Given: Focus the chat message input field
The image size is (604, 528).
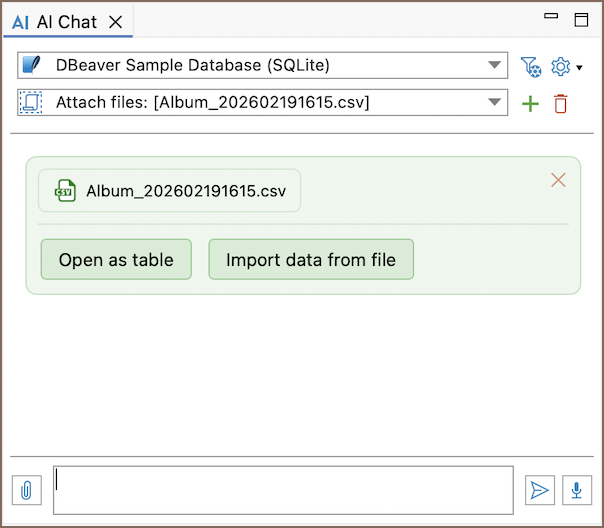Looking at the screenshot, I should point(283,490).
